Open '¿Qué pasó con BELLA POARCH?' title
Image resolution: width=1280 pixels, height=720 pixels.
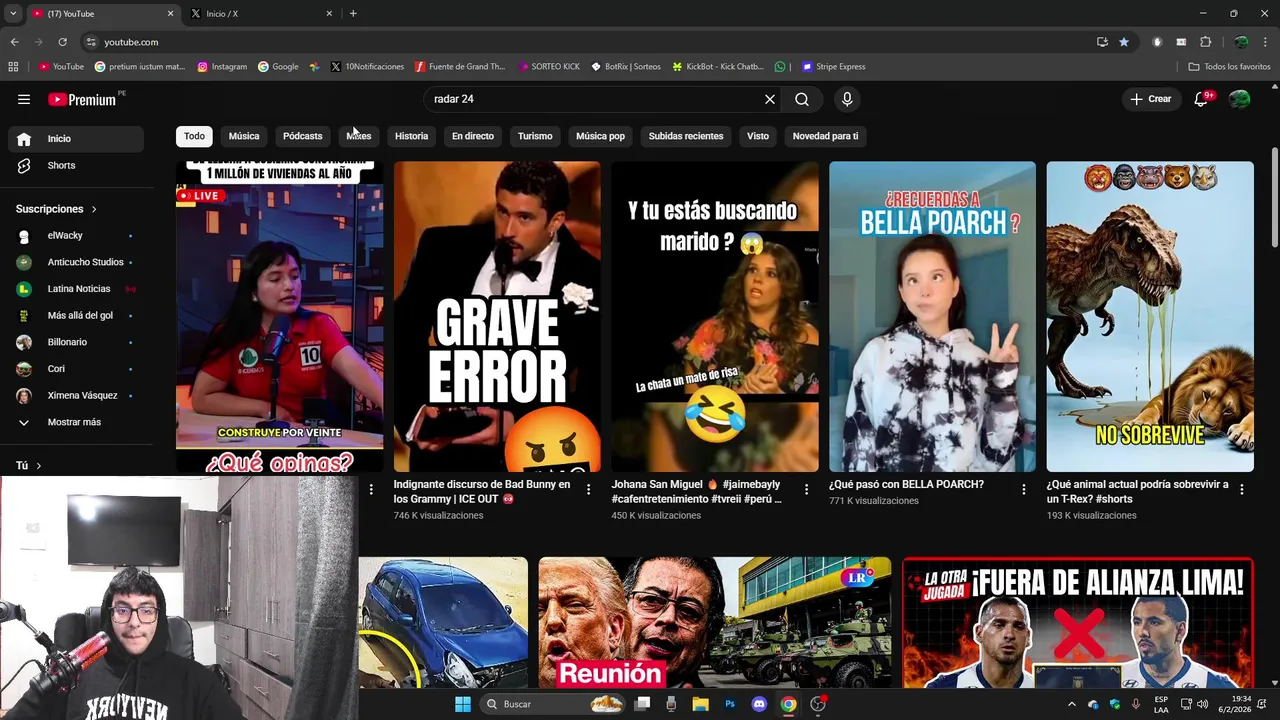906,484
